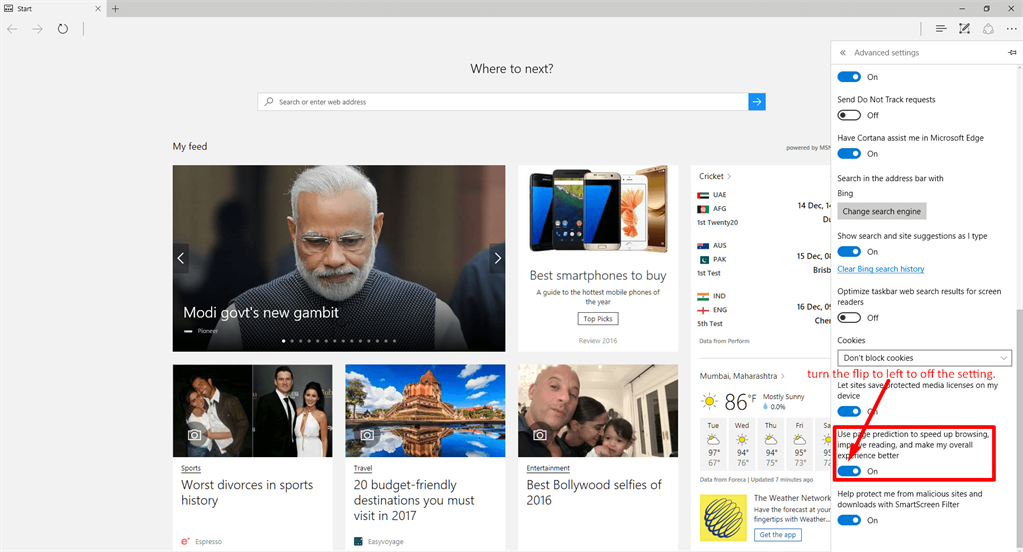This screenshot has width=1023, height=552.
Task: Click the Sports category label
Action: (191, 468)
